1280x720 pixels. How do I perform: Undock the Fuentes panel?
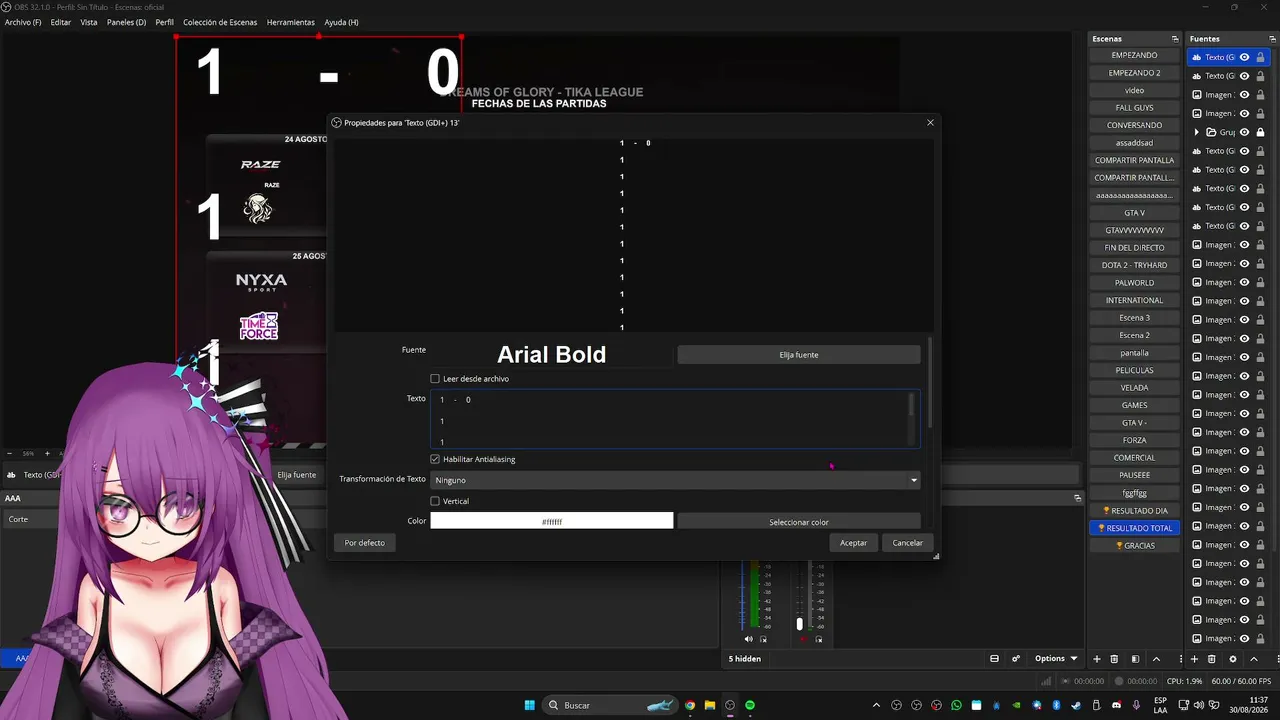(1272, 39)
